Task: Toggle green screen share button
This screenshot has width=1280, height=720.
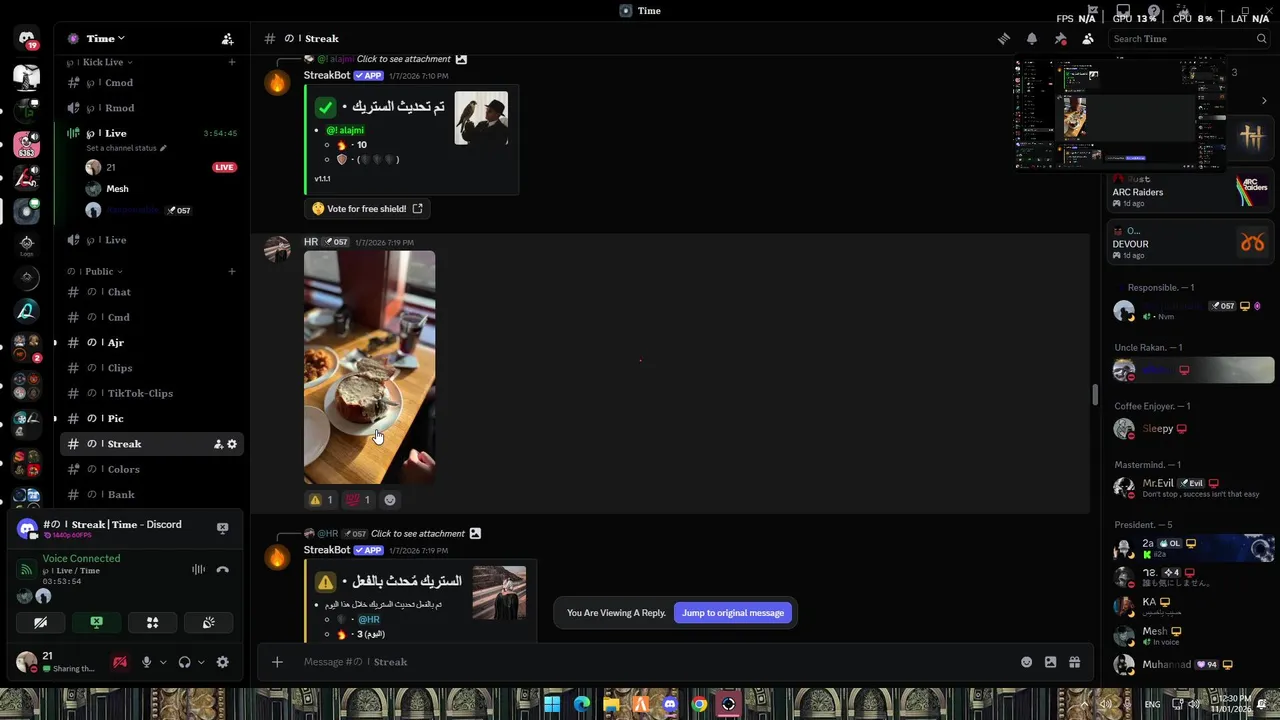Action: point(97,622)
